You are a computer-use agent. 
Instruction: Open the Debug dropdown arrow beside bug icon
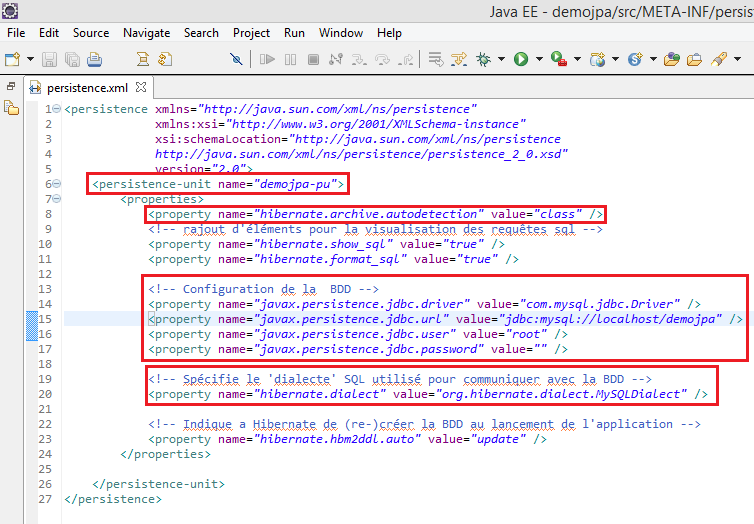point(499,60)
